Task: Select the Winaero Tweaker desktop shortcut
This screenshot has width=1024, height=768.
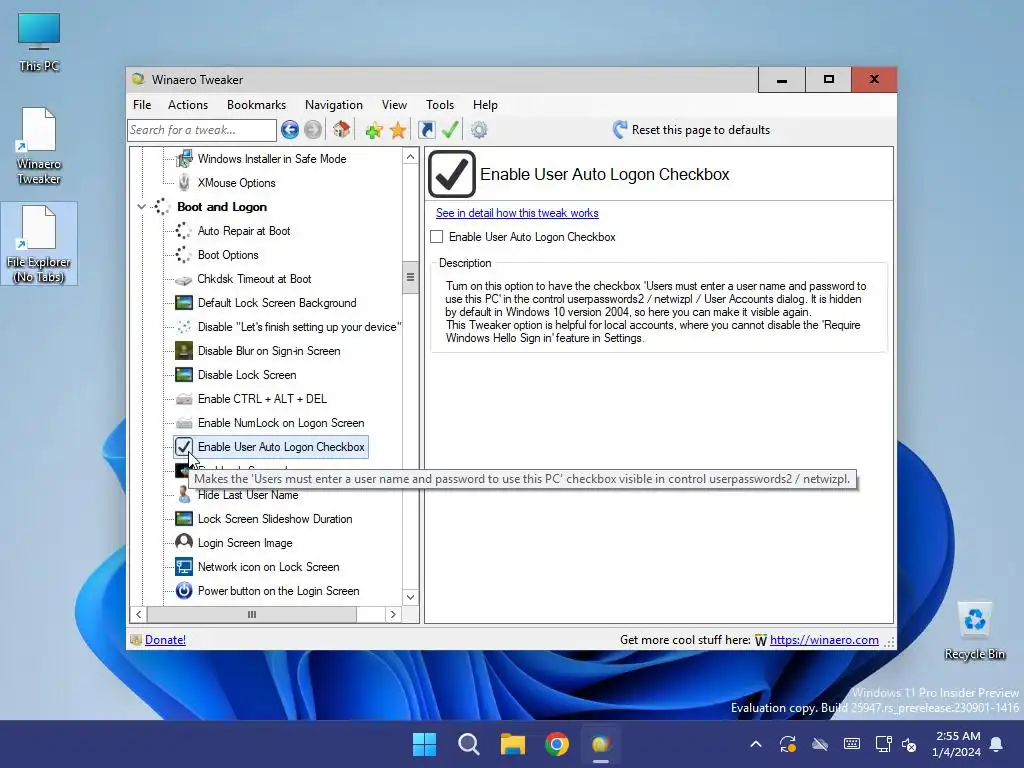Action: point(39,146)
